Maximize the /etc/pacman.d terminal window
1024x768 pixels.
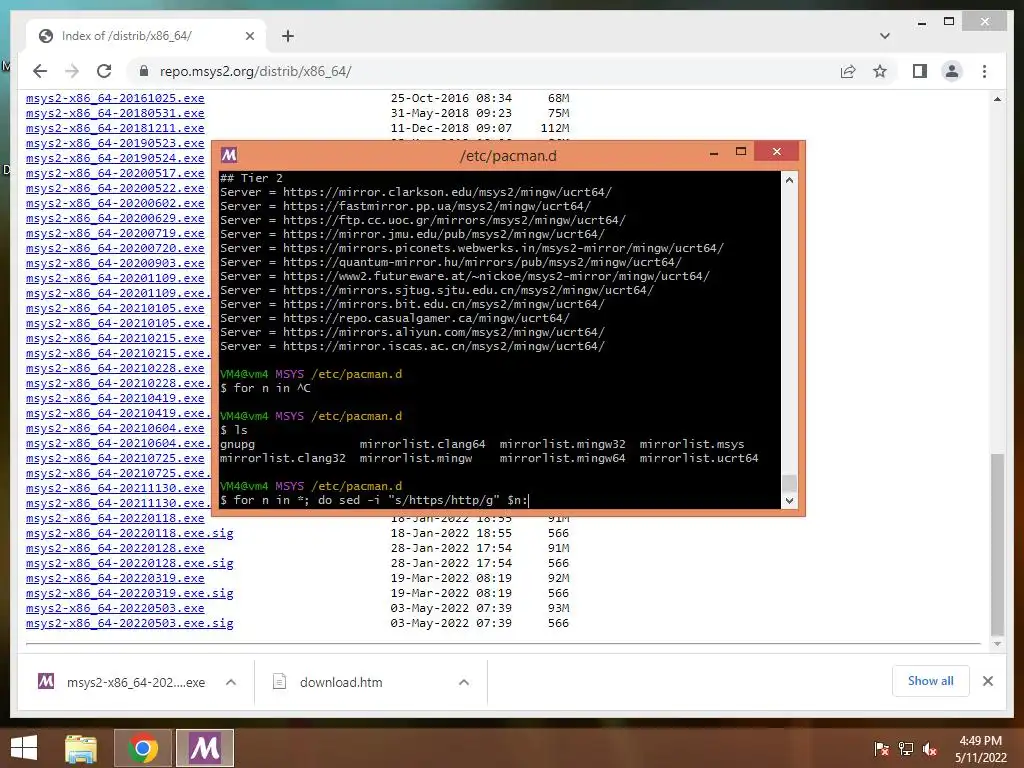741,152
